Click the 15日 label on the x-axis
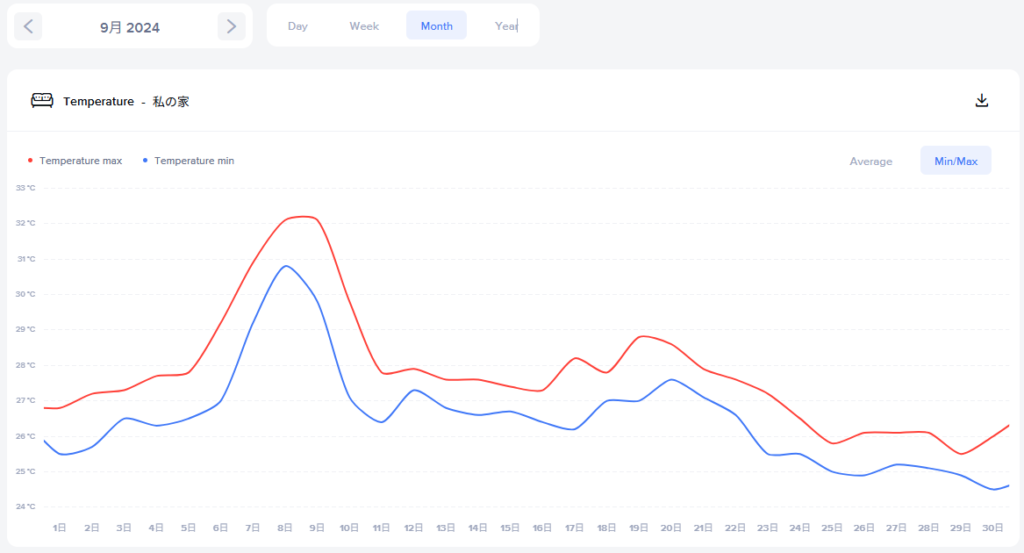This screenshot has width=1024, height=553. coord(510,527)
